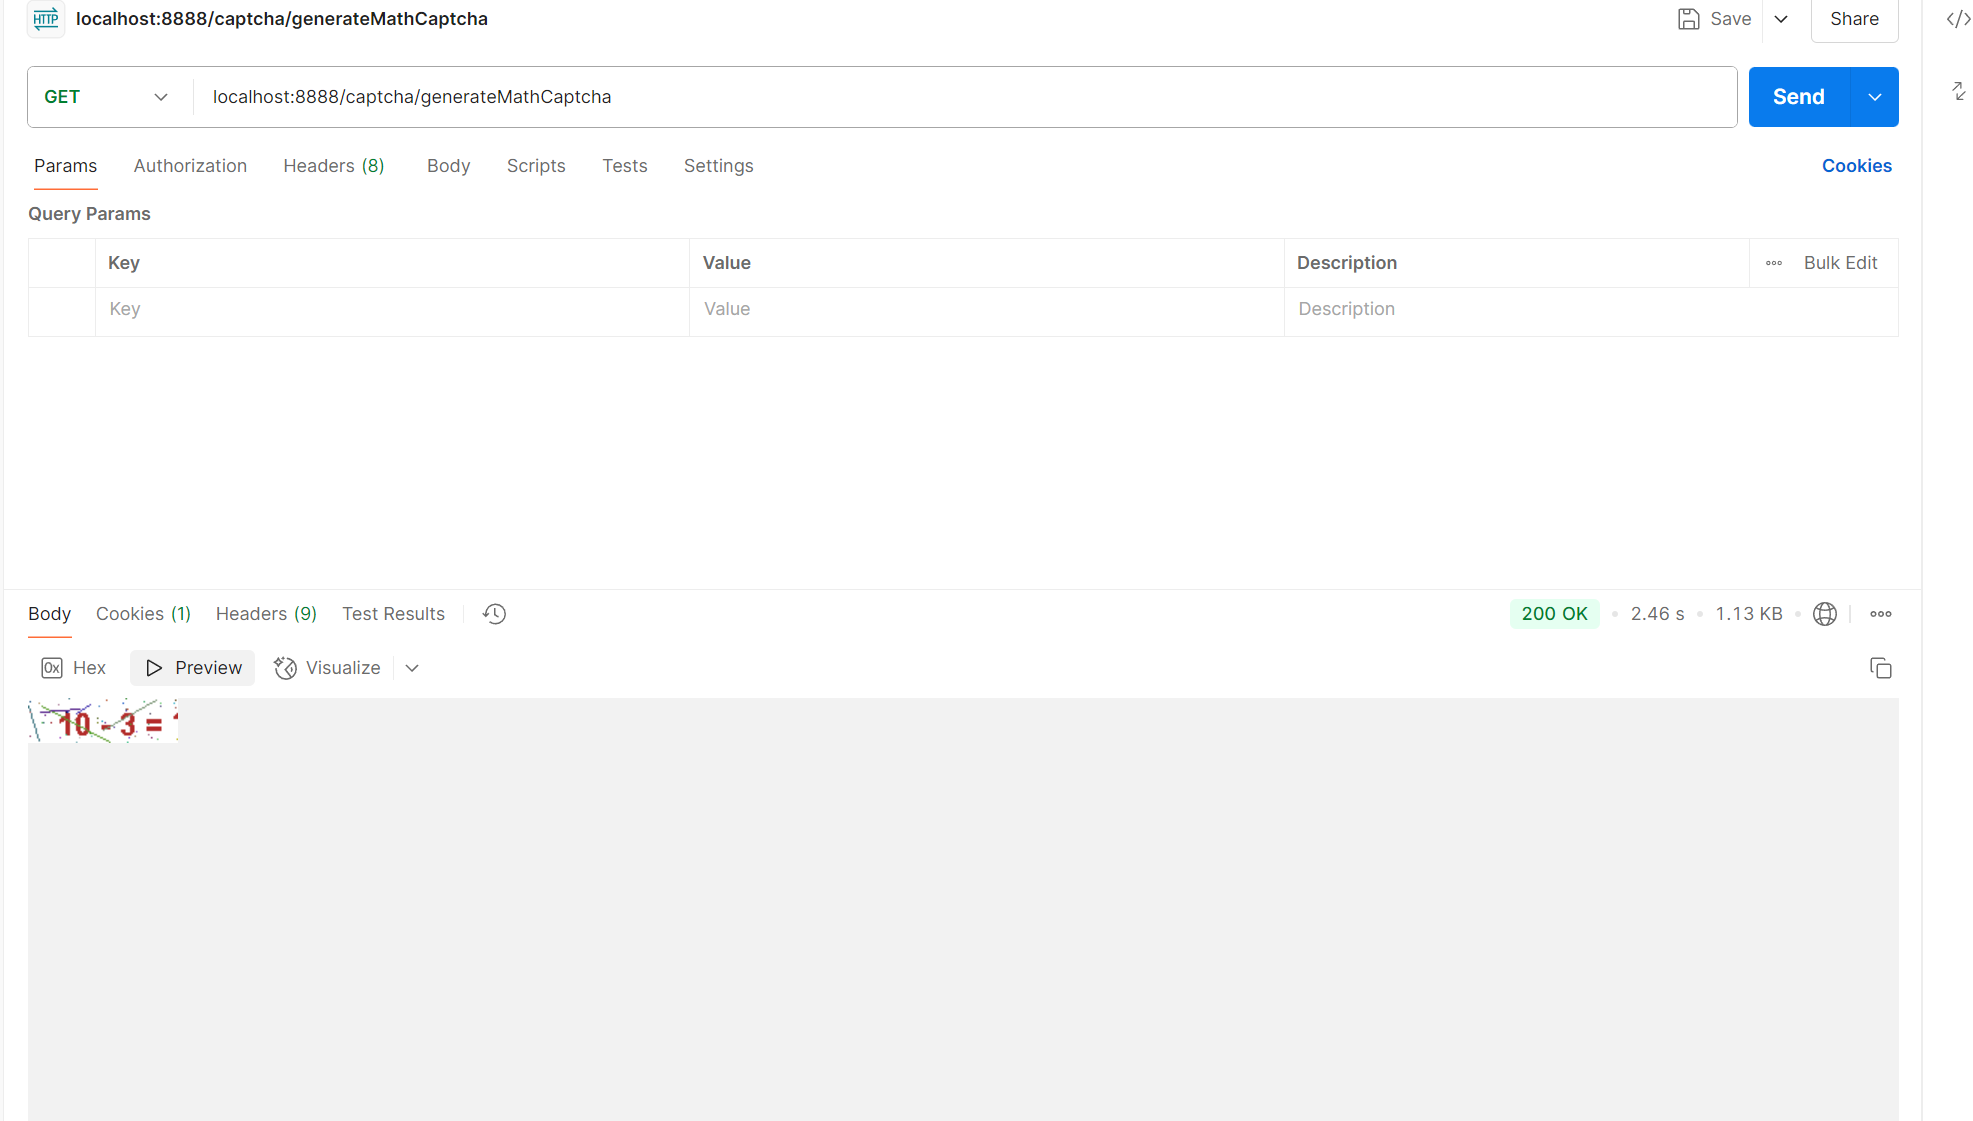Screen dimensions: 1973x1121
Task: Open the dropdown beside Visualize
Action: (412, 667)
